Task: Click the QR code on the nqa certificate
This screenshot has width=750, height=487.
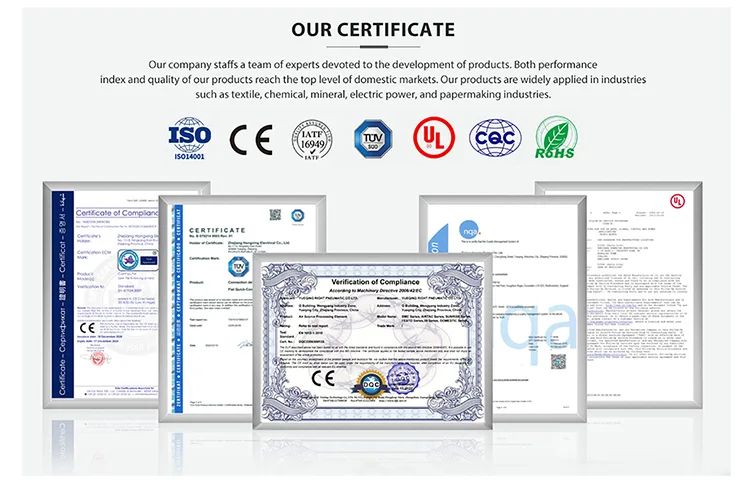Action: pyautogui.click(x=558, y=361)
